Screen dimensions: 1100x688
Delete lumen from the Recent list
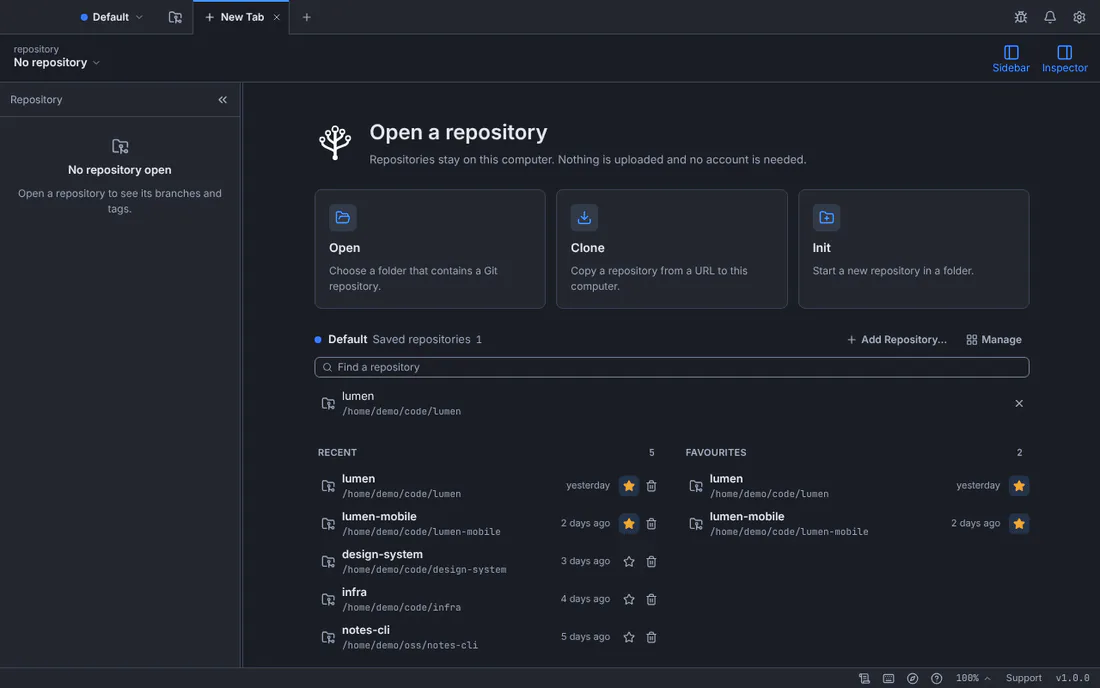[651, 485]
